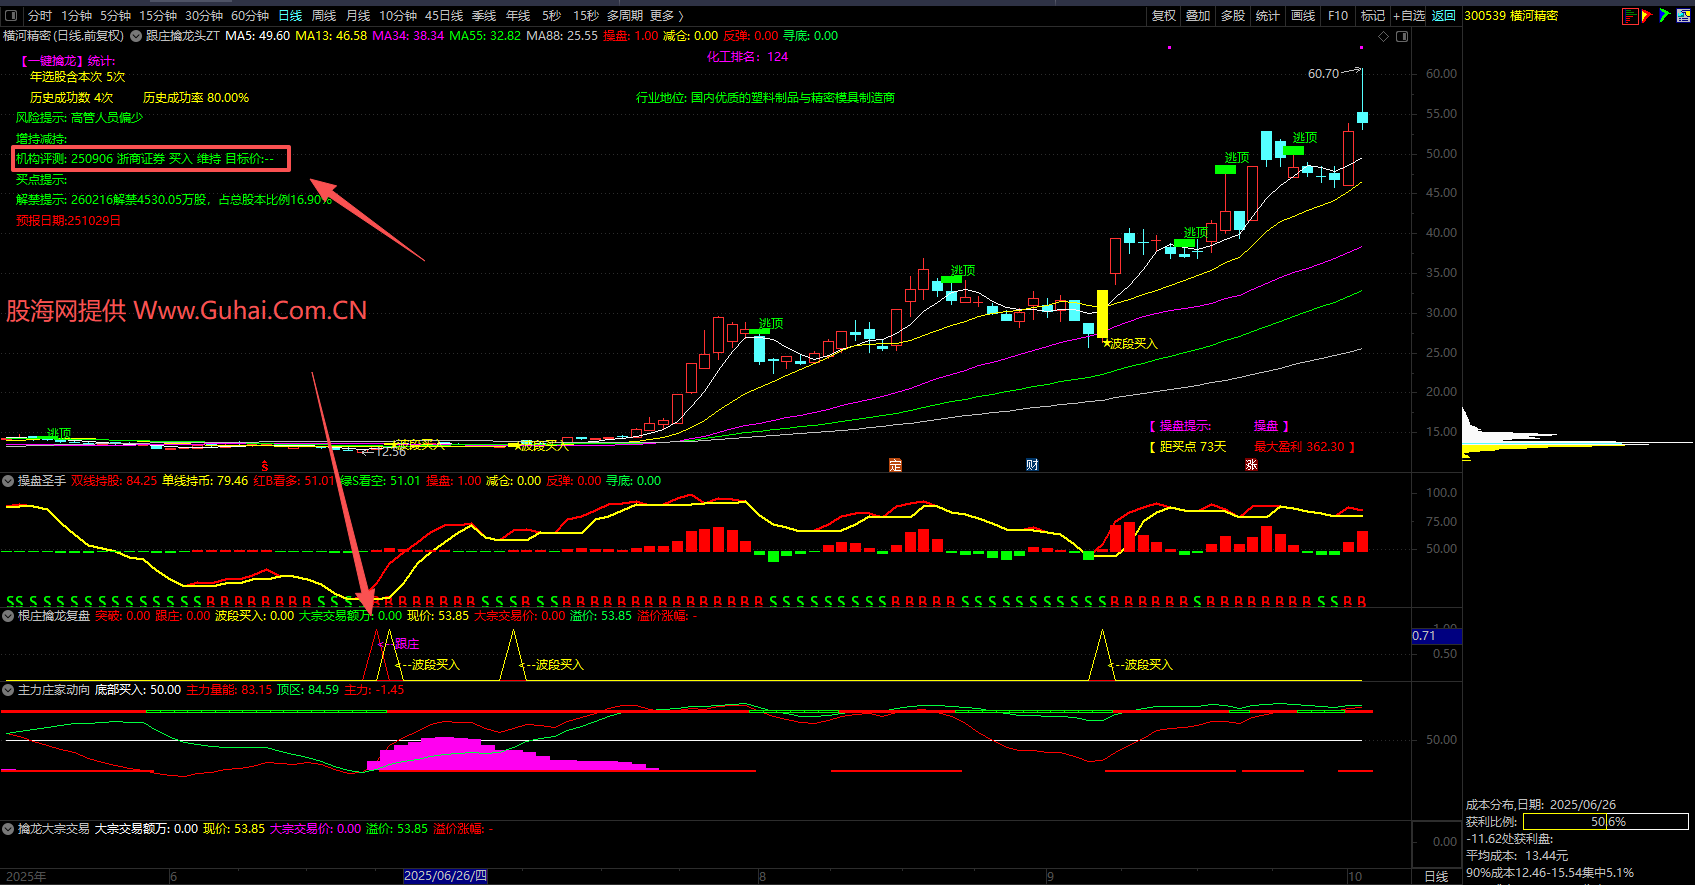Screen dimensions: 1695x885
Task: Click the picture icon at far top right
Action: [x=1682, y=16]
